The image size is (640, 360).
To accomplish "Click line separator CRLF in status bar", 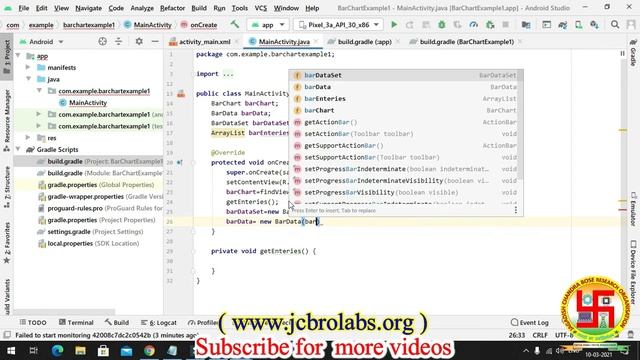I will [x=540, y=335].
